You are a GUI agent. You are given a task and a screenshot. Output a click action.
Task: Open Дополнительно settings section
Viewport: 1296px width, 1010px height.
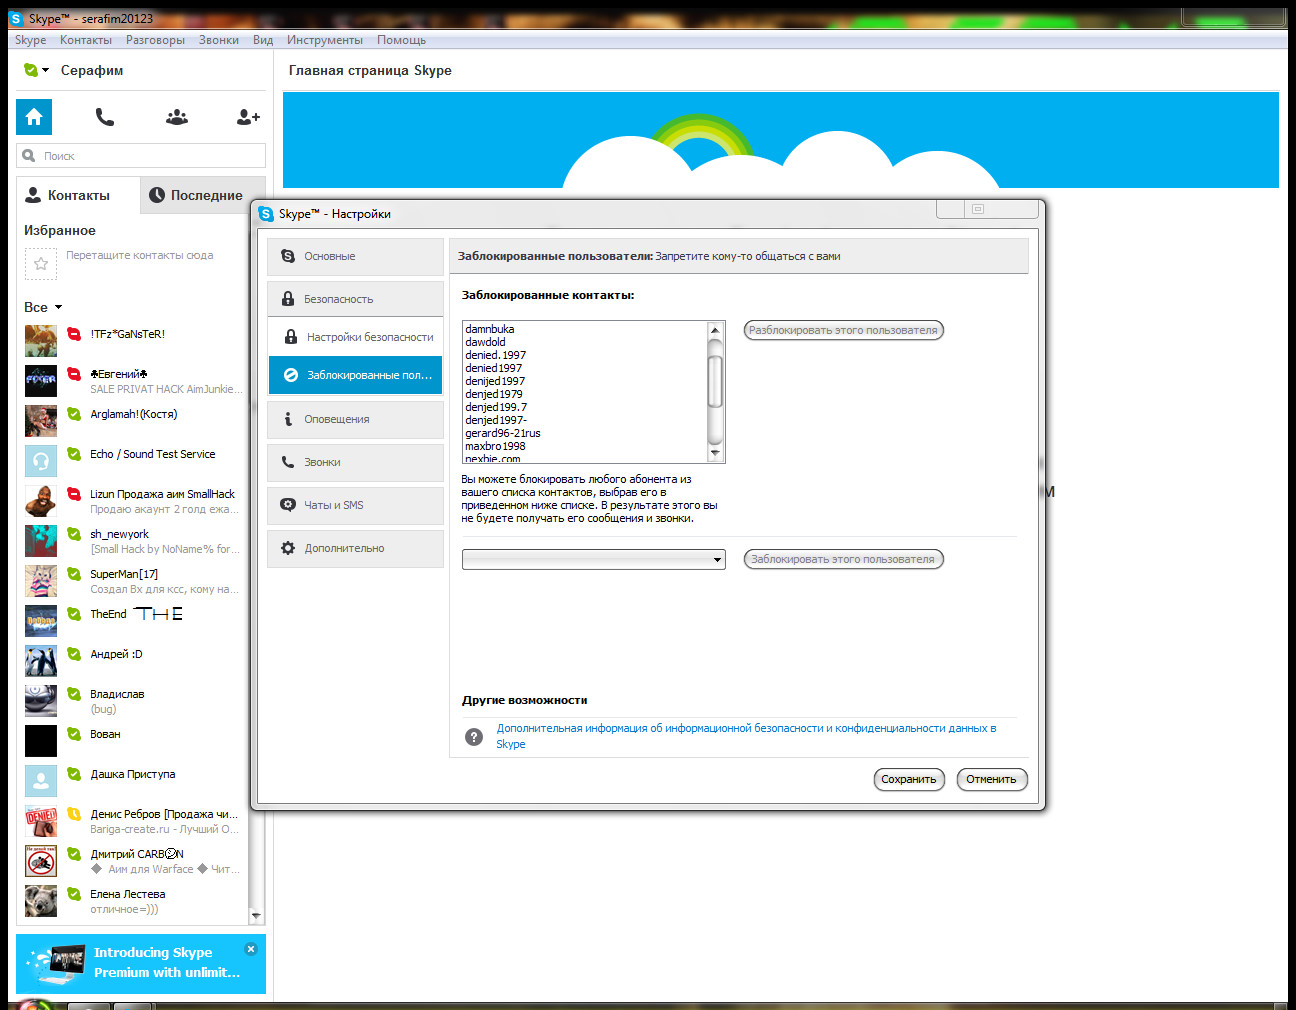point(355,548)
